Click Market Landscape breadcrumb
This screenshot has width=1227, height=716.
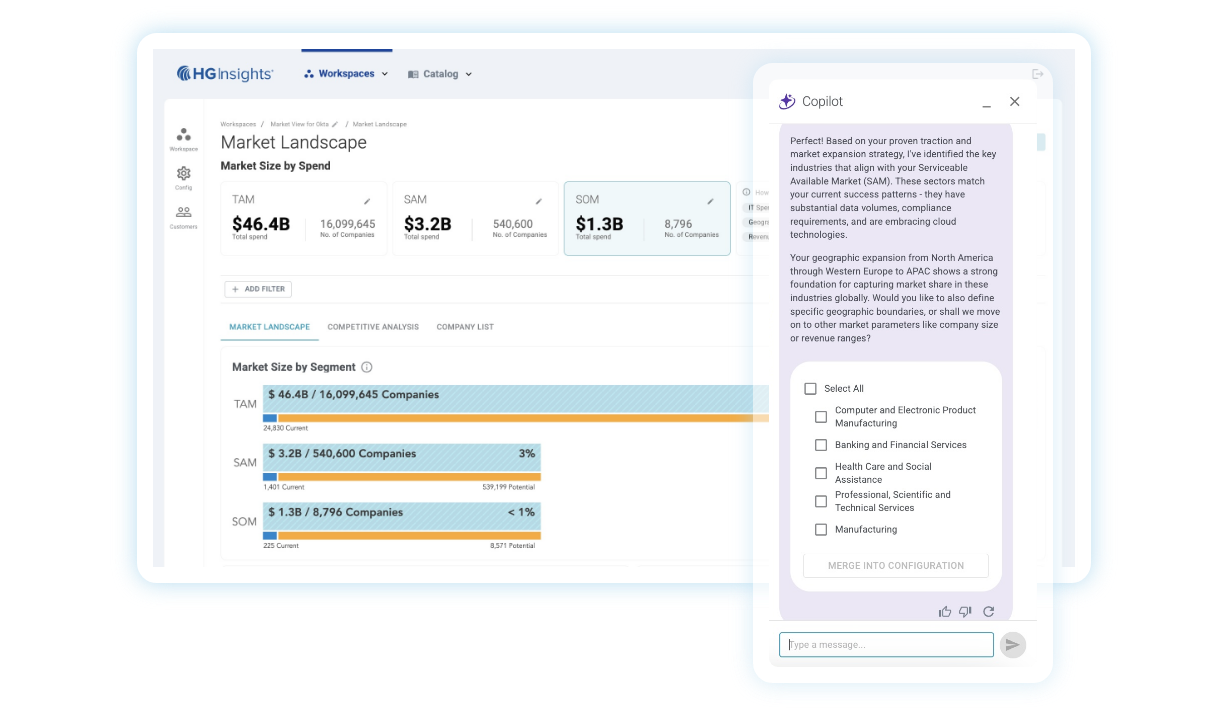pyautogui.click(x=380, y=124)
